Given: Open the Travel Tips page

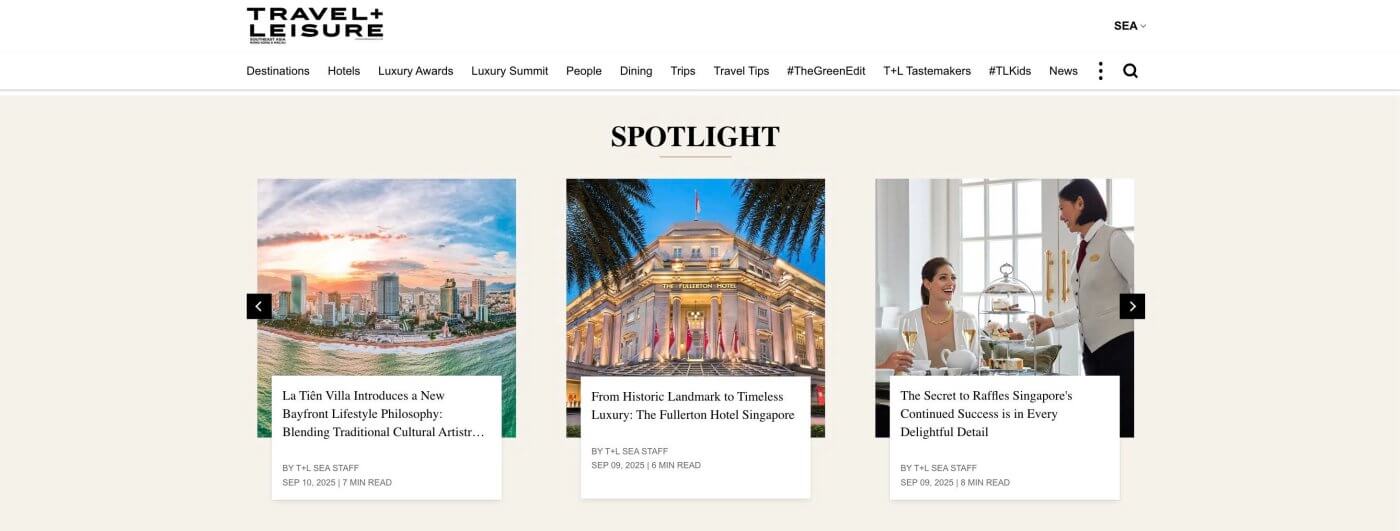Looking at the screenshot, I should [741, 71].
